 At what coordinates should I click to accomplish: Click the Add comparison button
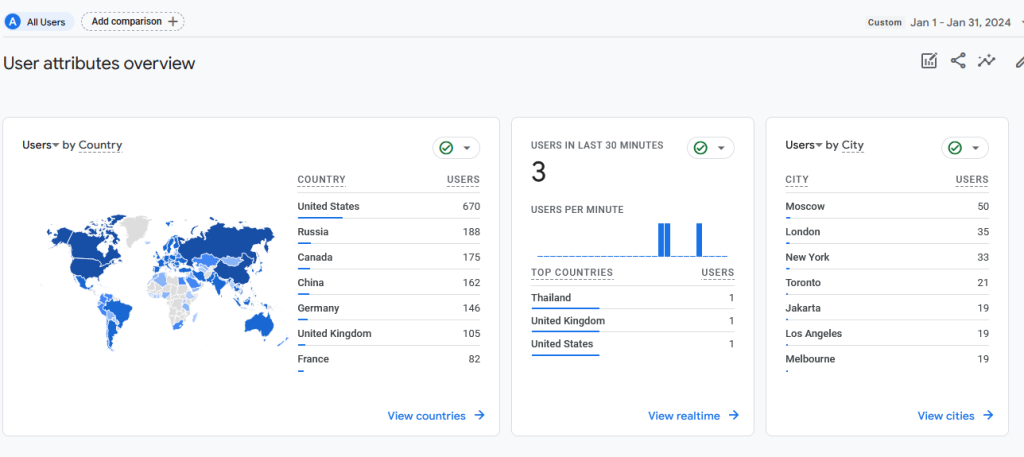[x=132, y=21]
